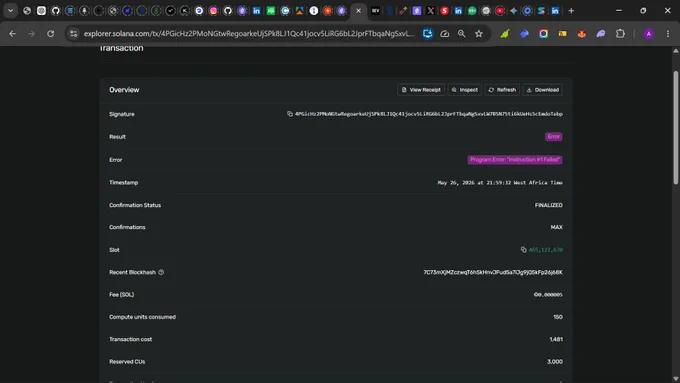Open the blue extension next to the green one
Viewport: 680px width, 383px height.
click(x=524, y=33)
